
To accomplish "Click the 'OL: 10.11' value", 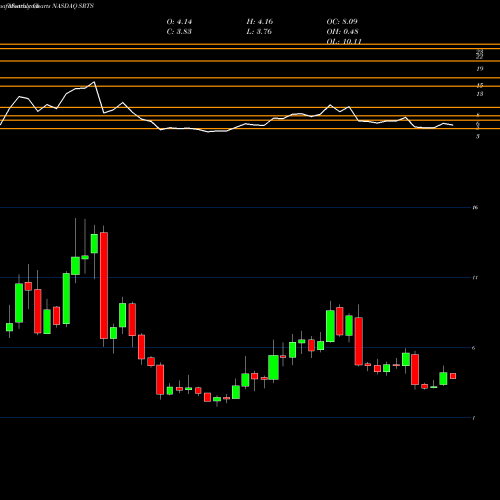I will pos(344,41).
